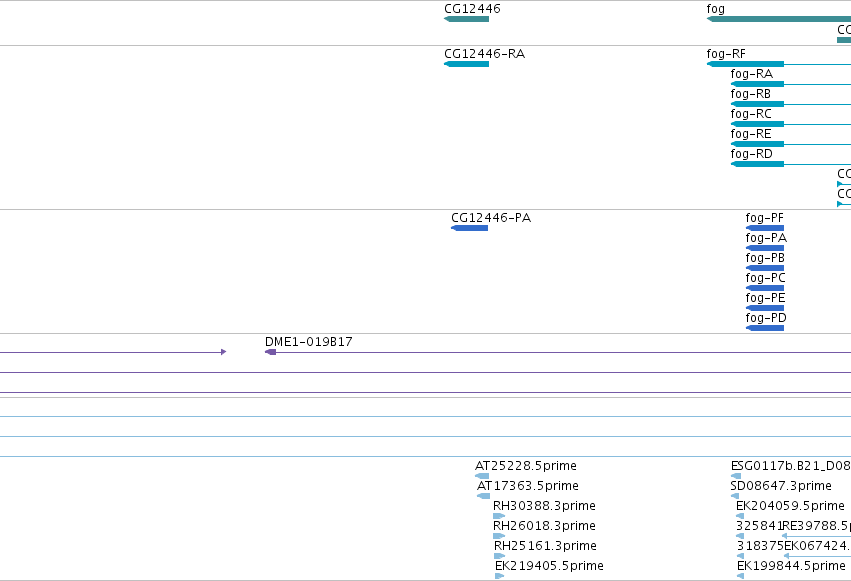The image size is (851, 581).
Task: Select the ESG0117b.B21 EST feature label
Action: 791,465
